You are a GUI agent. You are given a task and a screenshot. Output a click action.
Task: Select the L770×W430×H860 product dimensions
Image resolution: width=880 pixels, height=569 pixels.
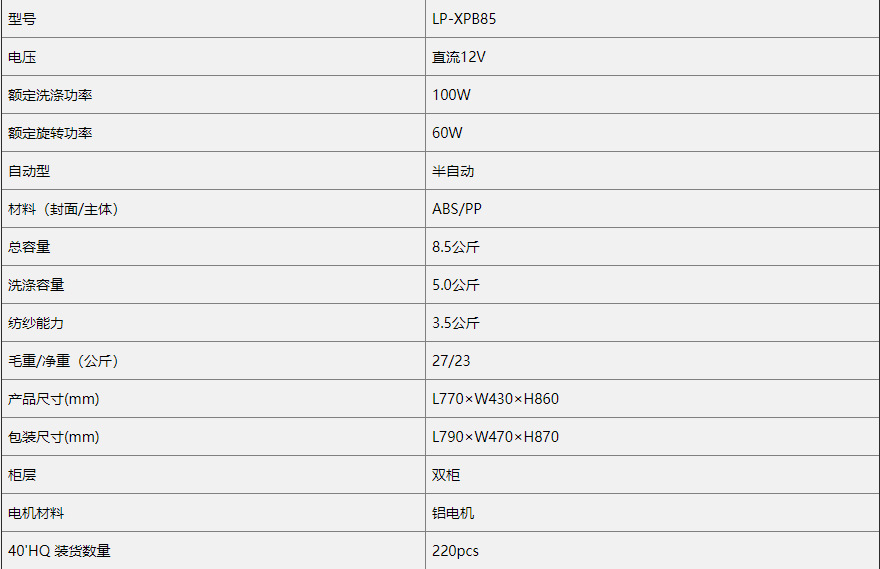click(x=495, y=399)
